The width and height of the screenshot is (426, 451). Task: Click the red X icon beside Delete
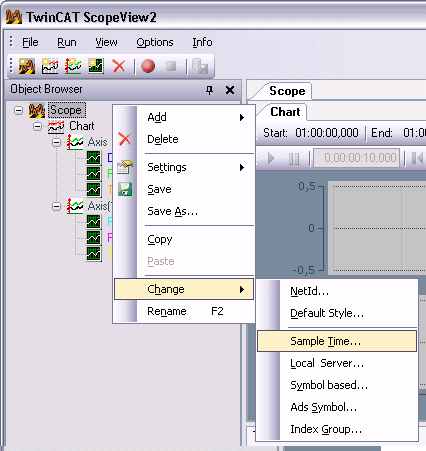[125, 139]
